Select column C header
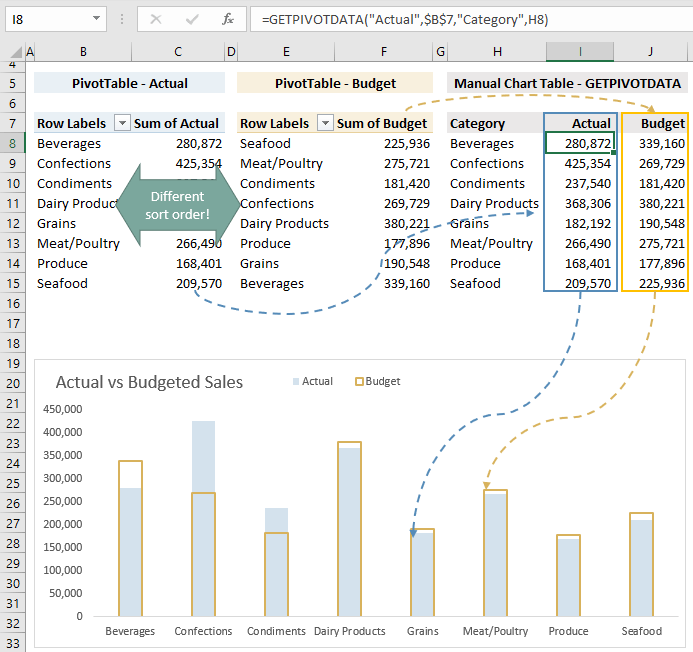This screenshot has width=693, height=652. tap(178, 52)
